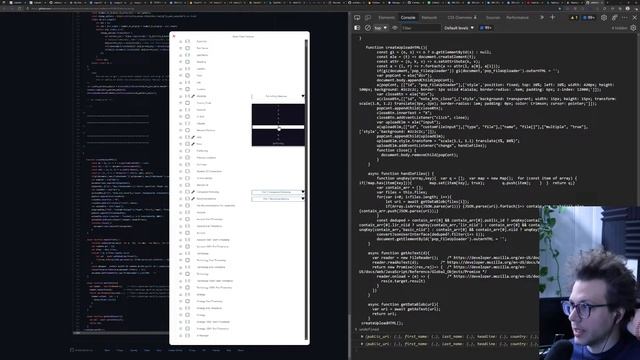Click the yellow warning count badge
This screenshot has width=640, height=360.
(574, 18)
